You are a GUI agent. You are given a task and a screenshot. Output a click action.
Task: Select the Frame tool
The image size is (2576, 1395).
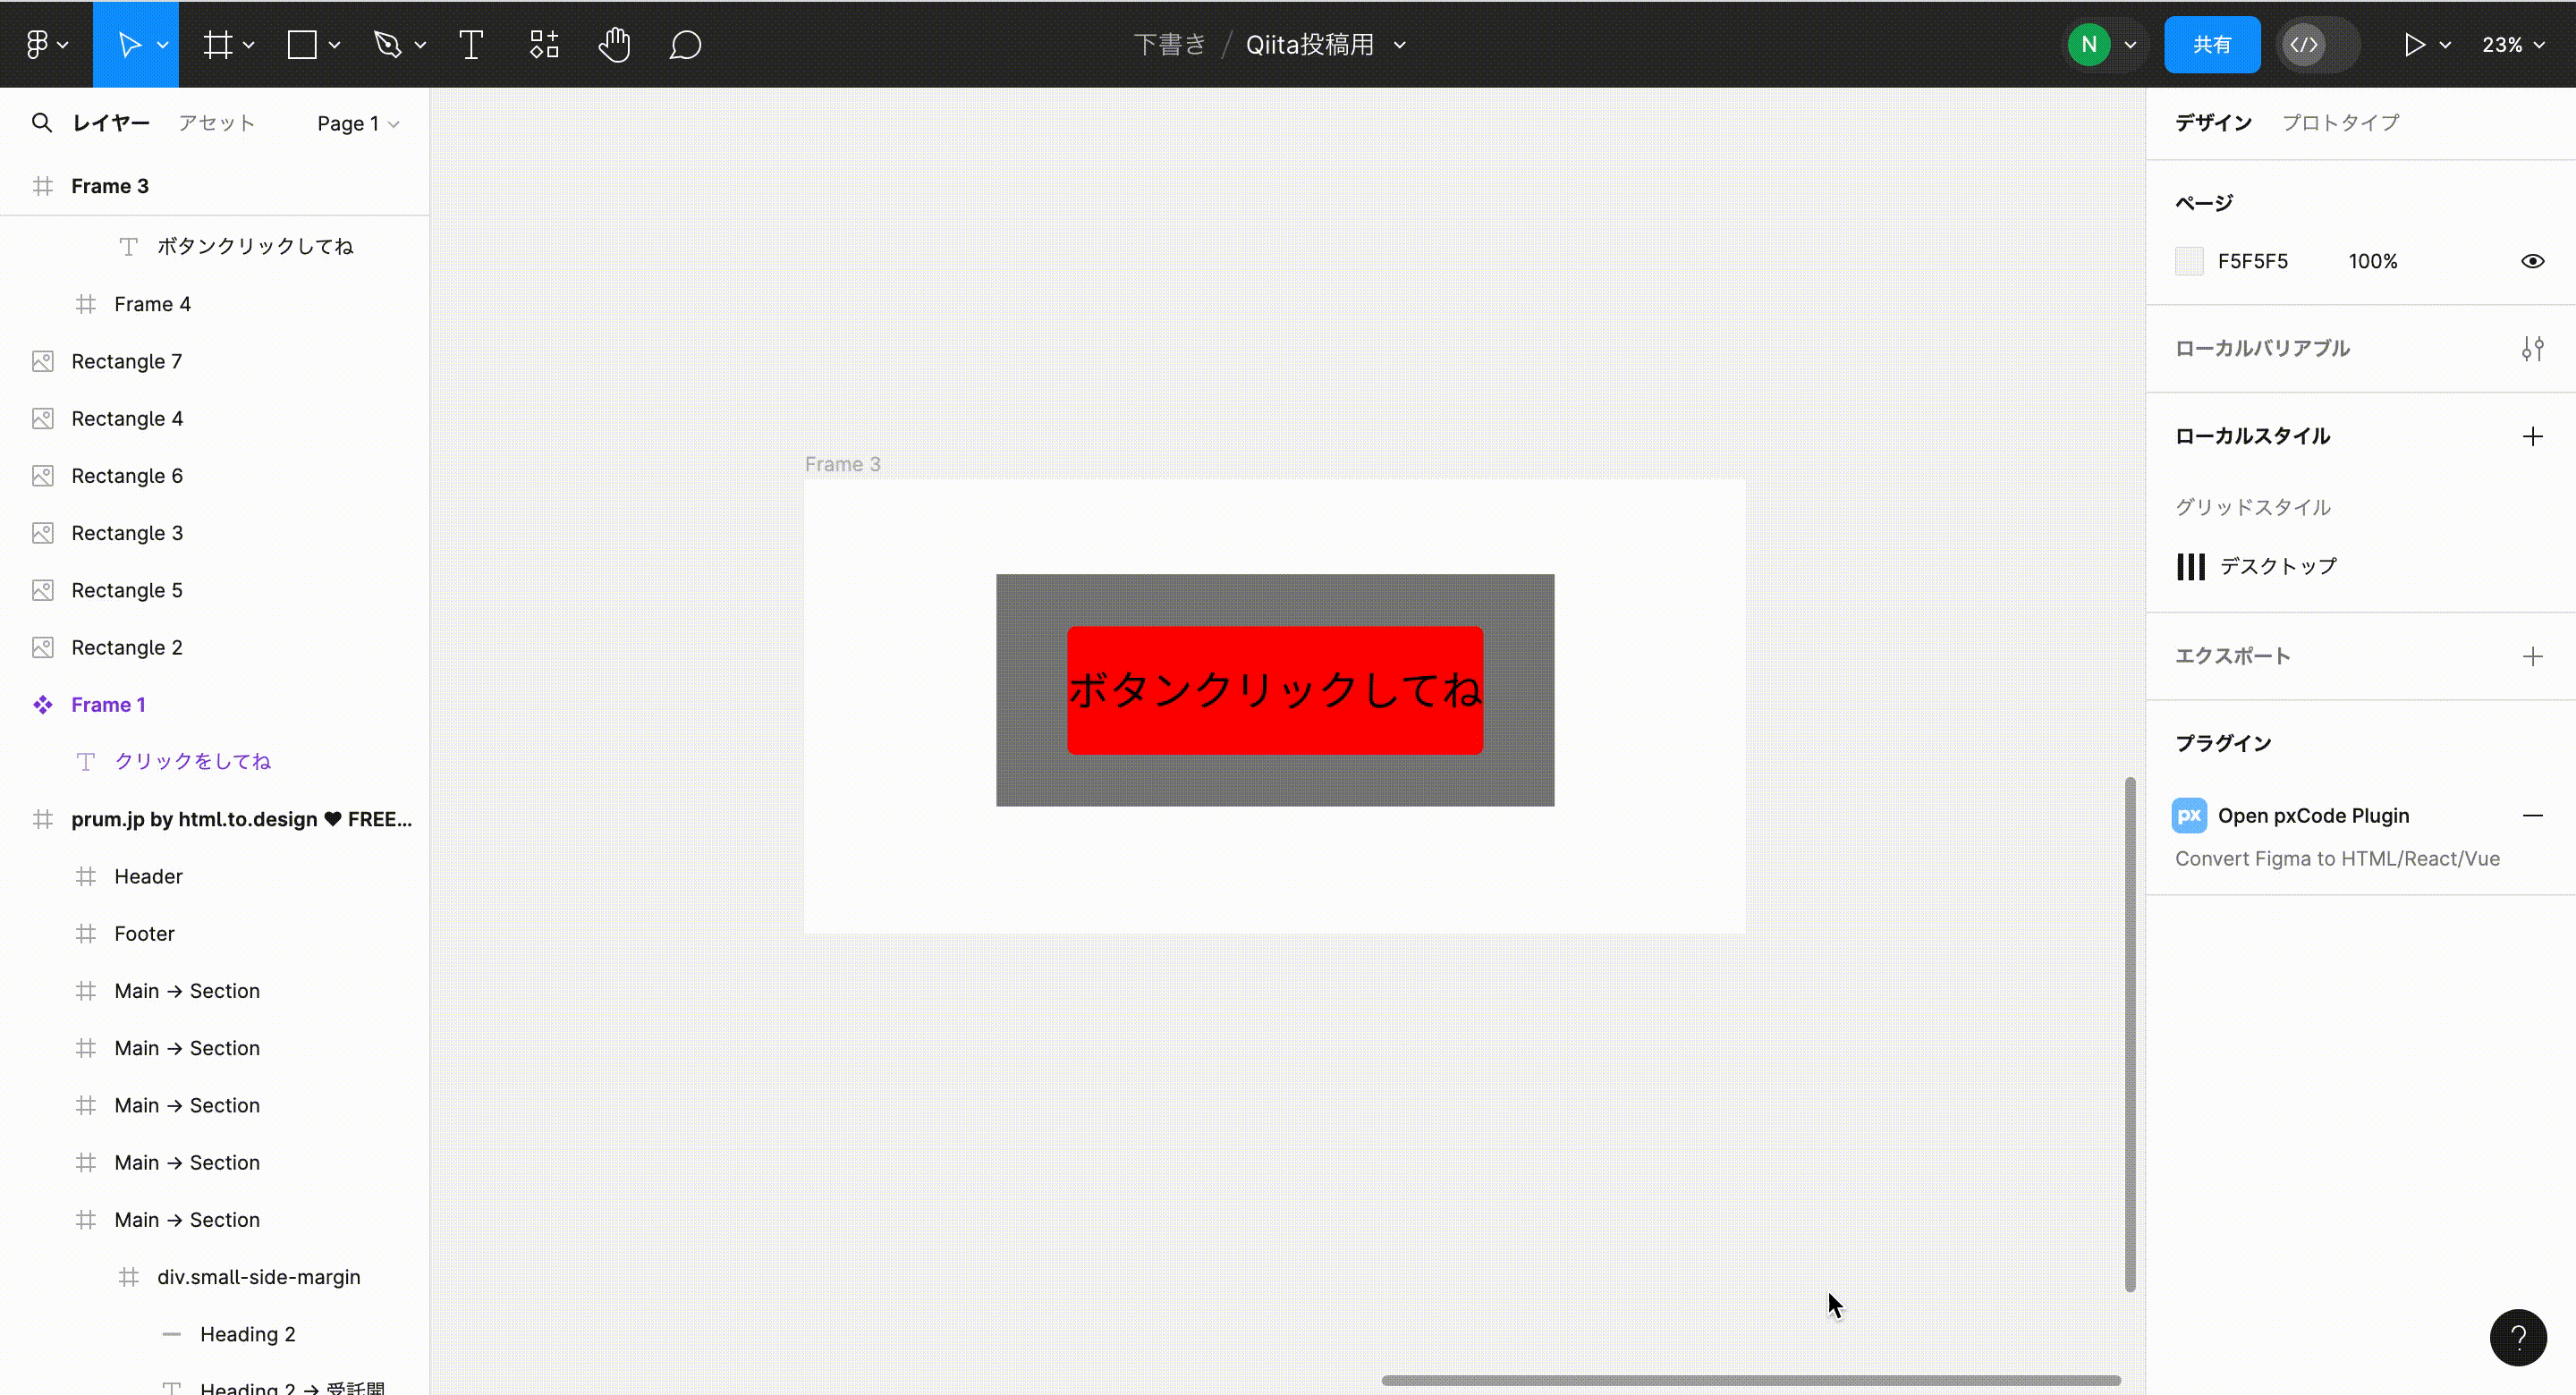click(x=218, y=43)
